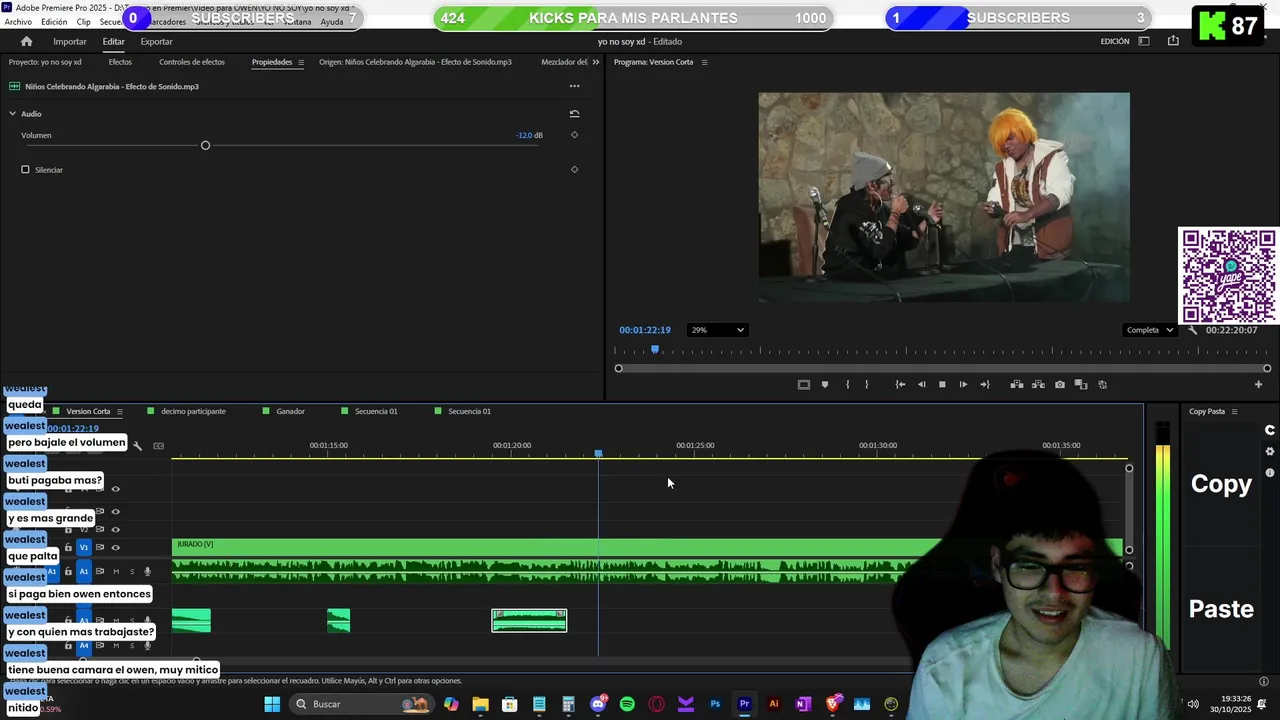Open comparison view icon
The height and width of the screenshot is (720, 1280).
tap(1081, 384)
